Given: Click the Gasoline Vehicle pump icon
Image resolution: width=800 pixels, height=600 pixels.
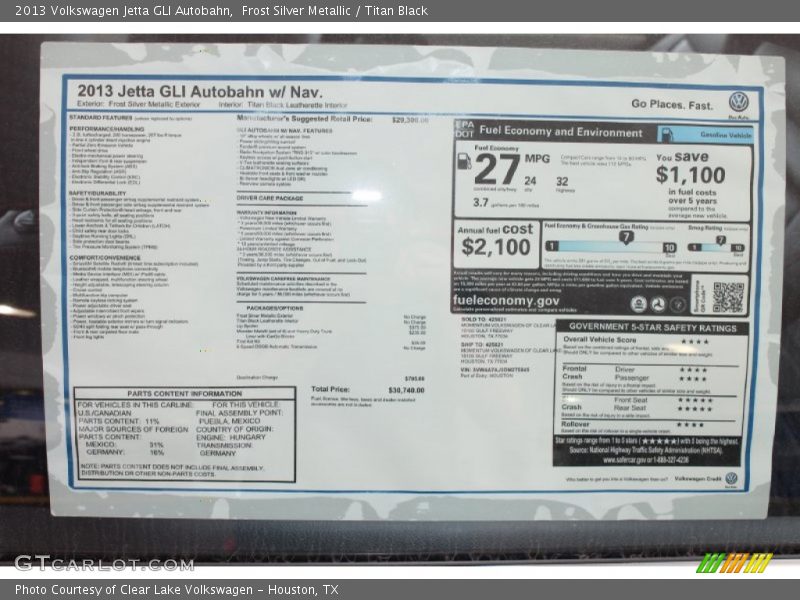Looking at the screenshot, I should [x=667, y=135].
